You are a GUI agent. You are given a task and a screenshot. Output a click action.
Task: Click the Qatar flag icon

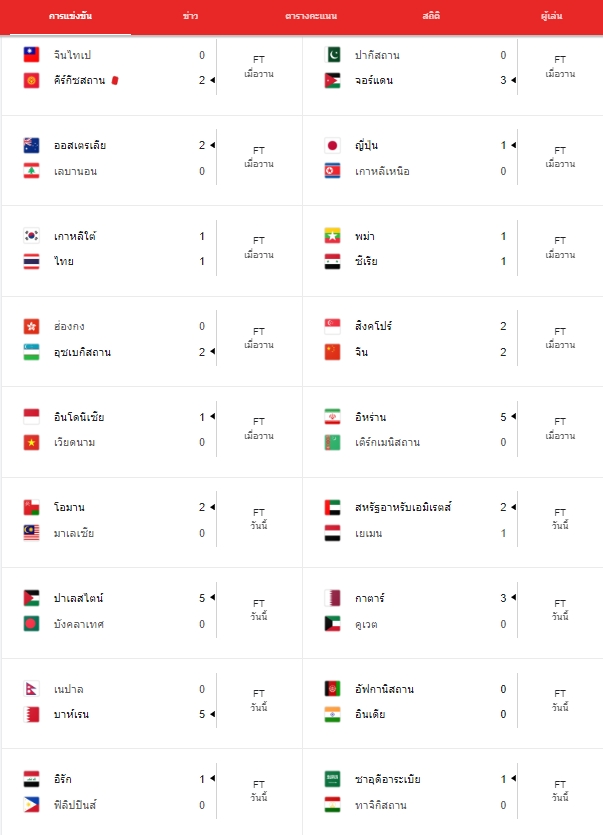point(332,598)
